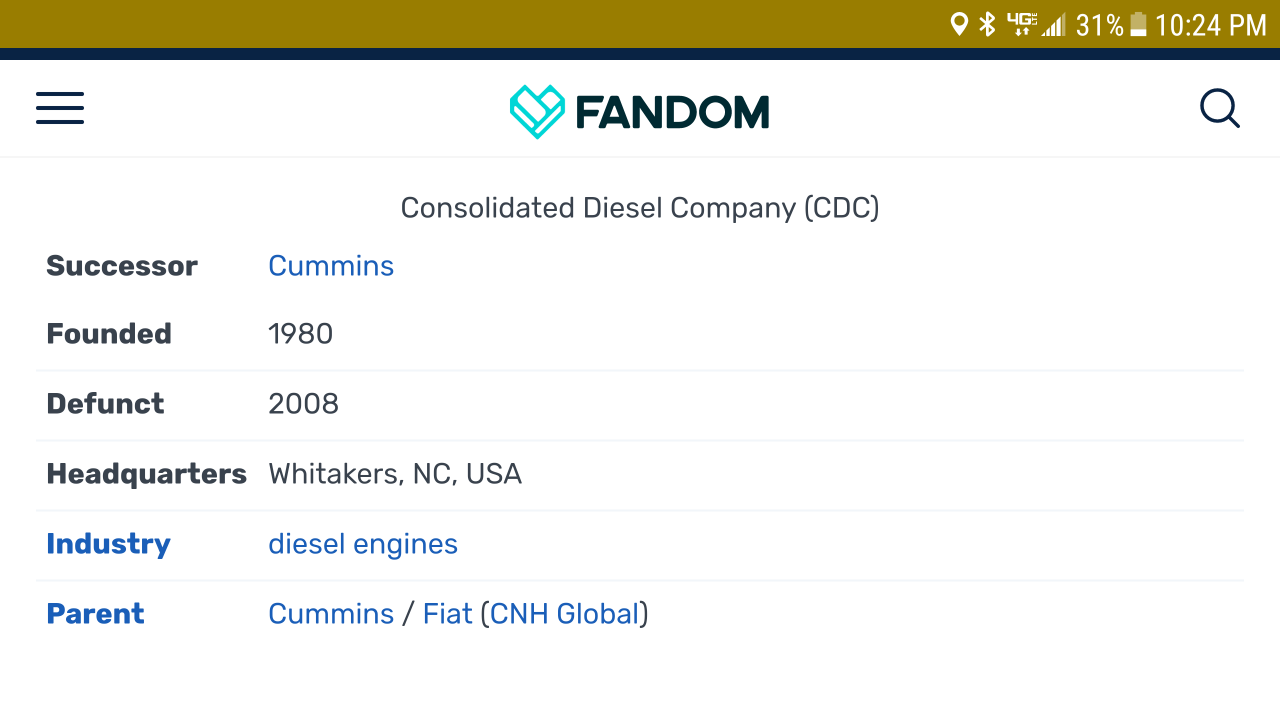Open the CNH Global link
The height and width of the screenshot is (720, 1280).
(564, 614)
